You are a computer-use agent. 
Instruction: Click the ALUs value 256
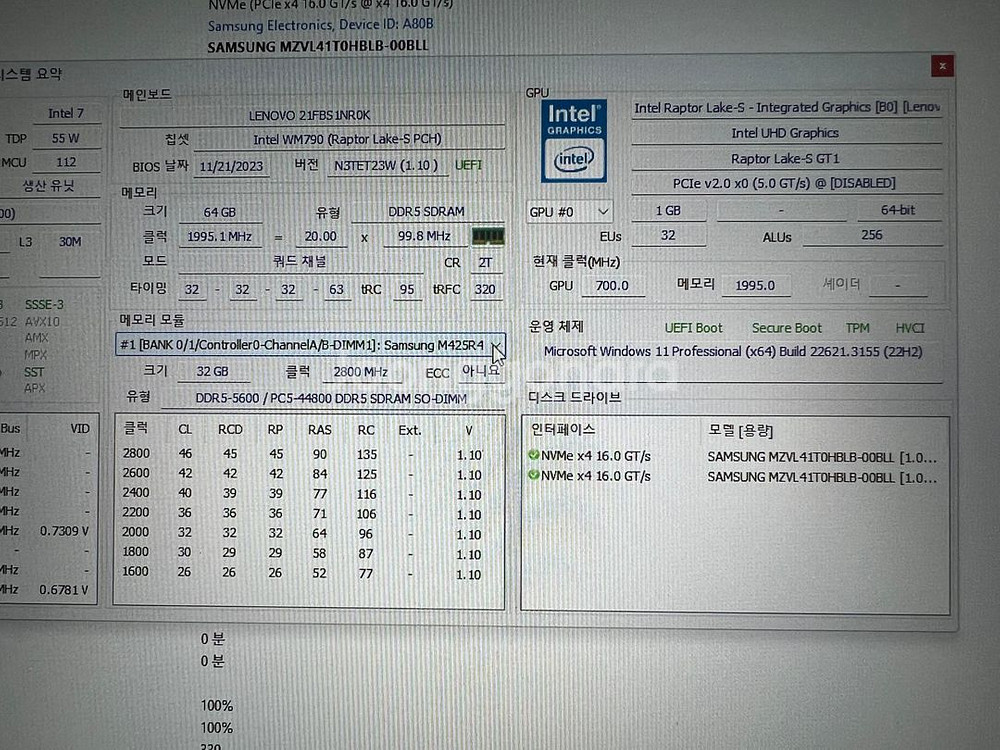click(x=872, y=235)
